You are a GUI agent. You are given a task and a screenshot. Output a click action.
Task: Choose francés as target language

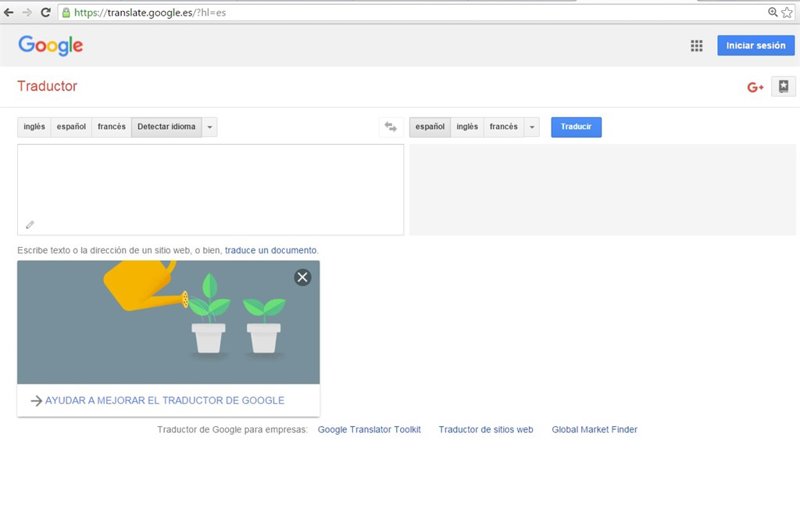tap(504, 127)
